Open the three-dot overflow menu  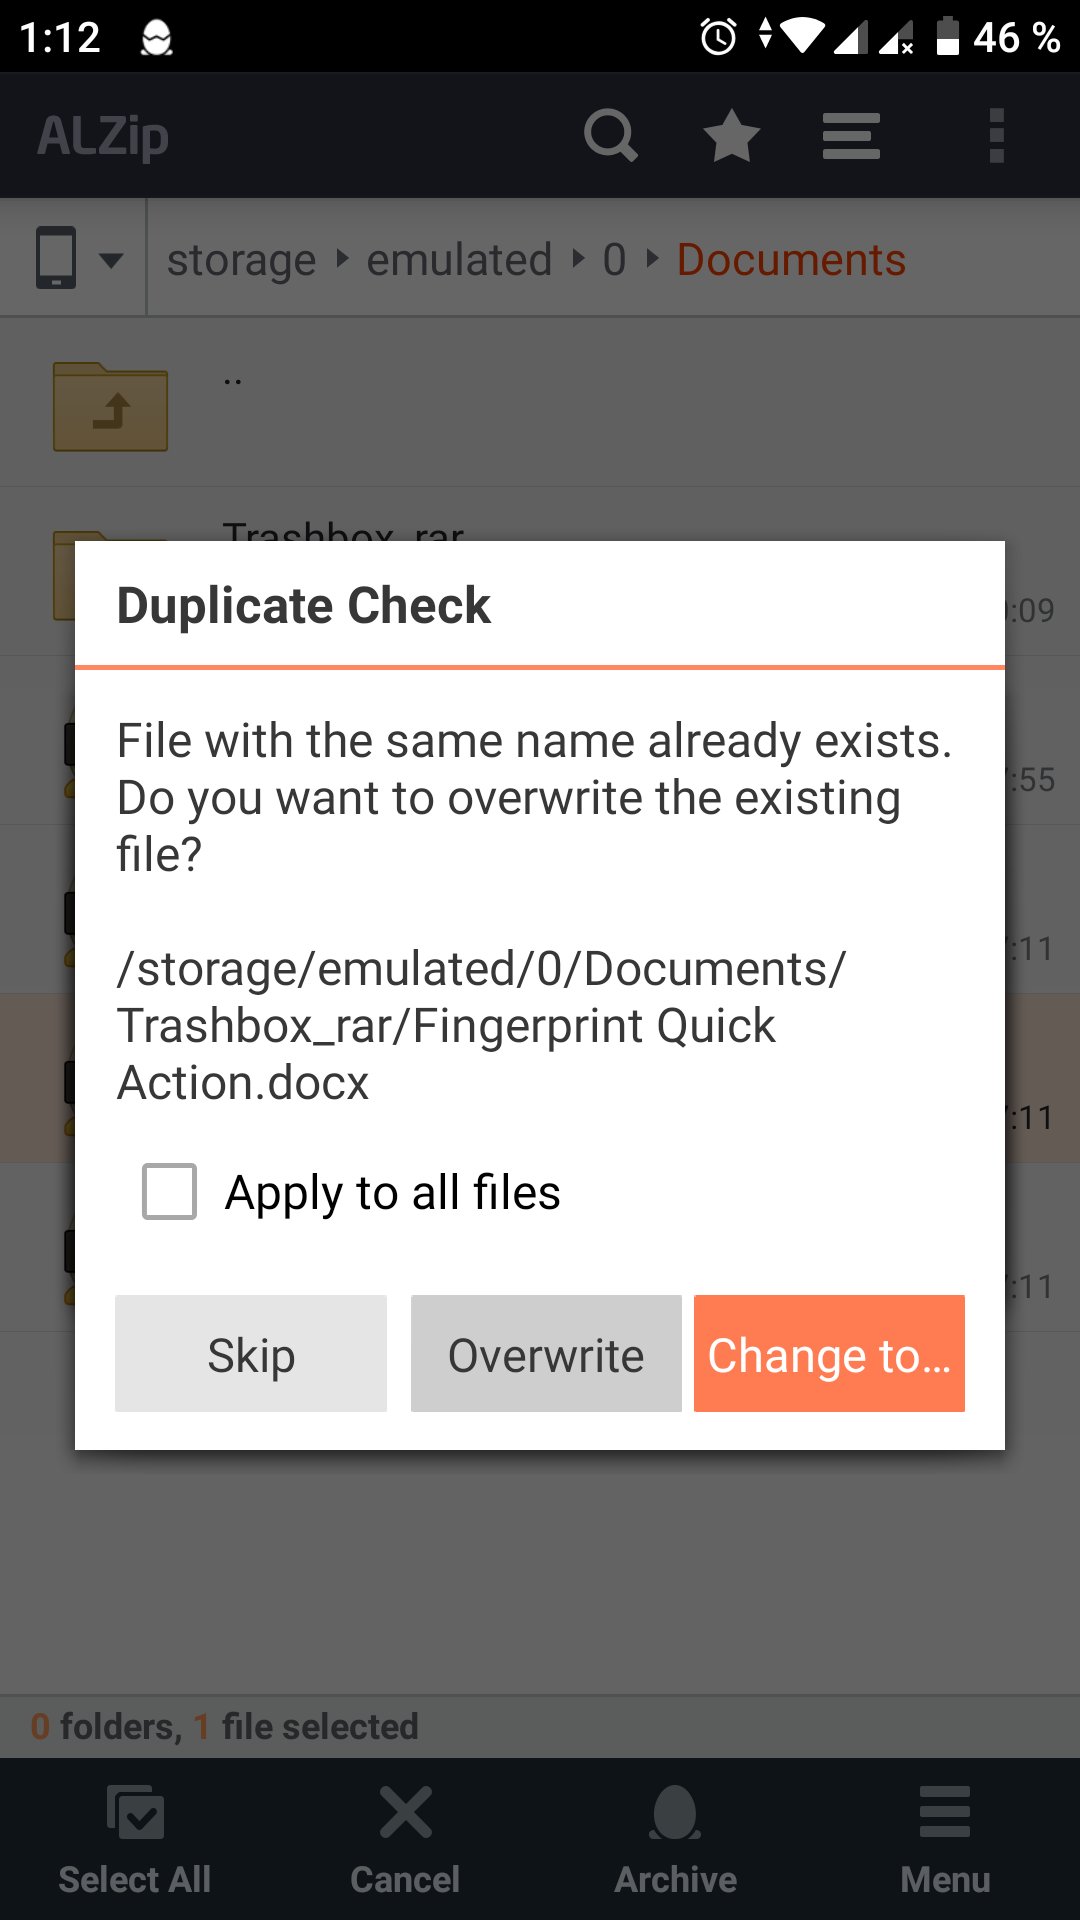coord(996,136)
